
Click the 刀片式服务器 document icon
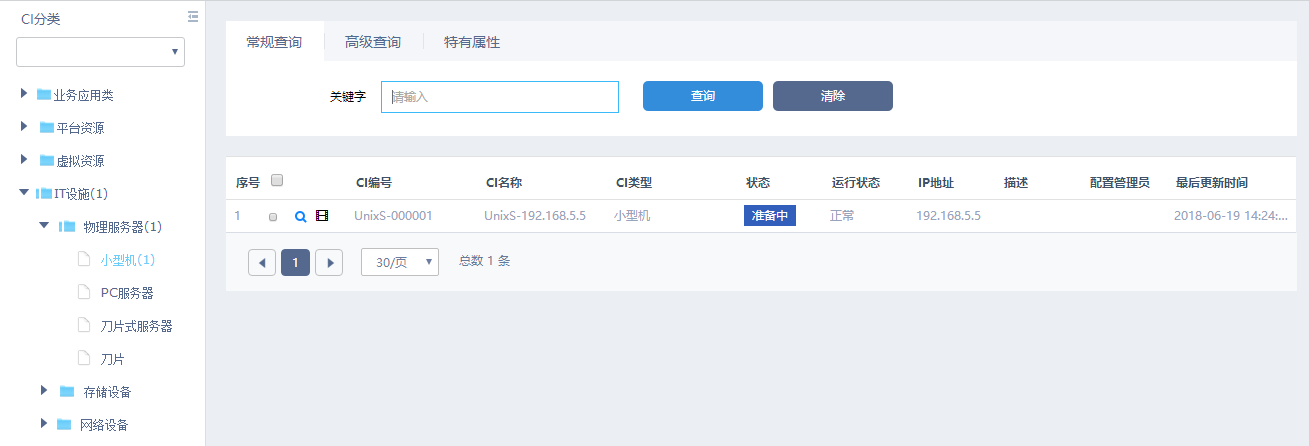pos(85,326)
